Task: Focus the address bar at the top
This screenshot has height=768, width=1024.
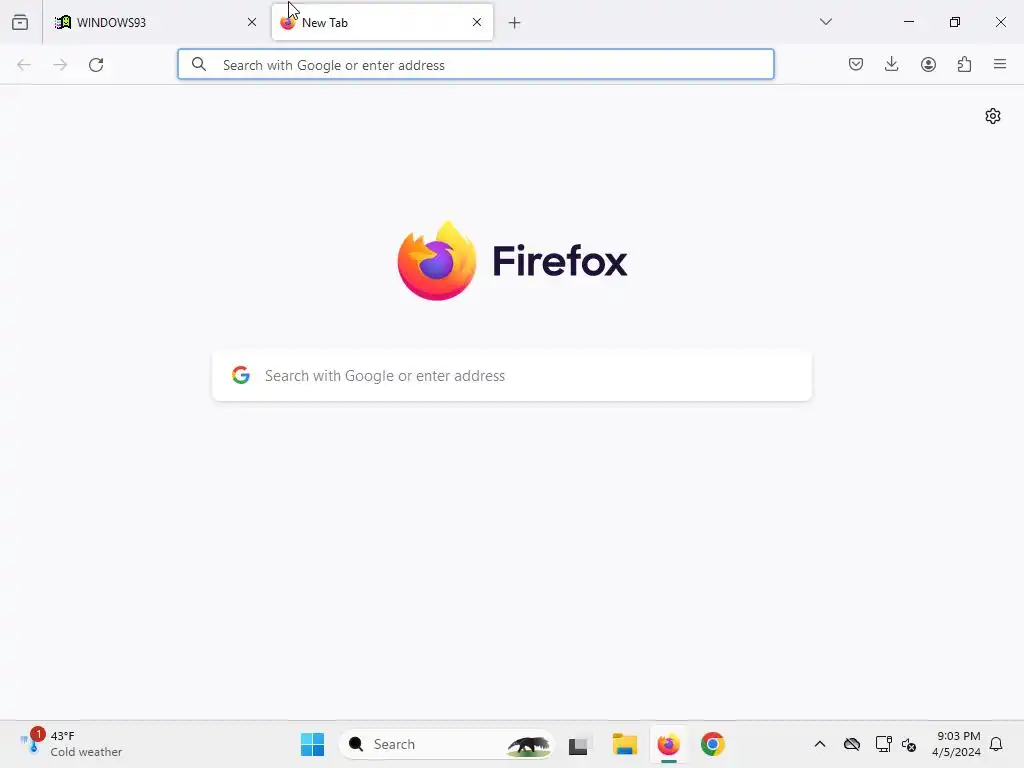Action: pos(475,65)
